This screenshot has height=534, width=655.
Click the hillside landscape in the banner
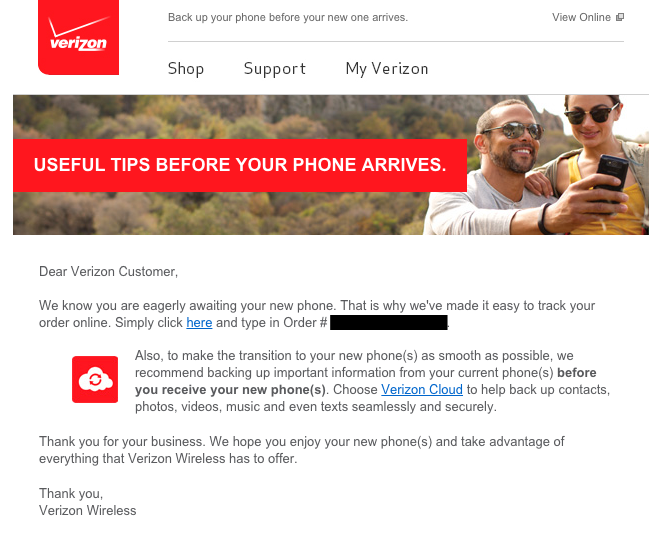coord(217,117)
